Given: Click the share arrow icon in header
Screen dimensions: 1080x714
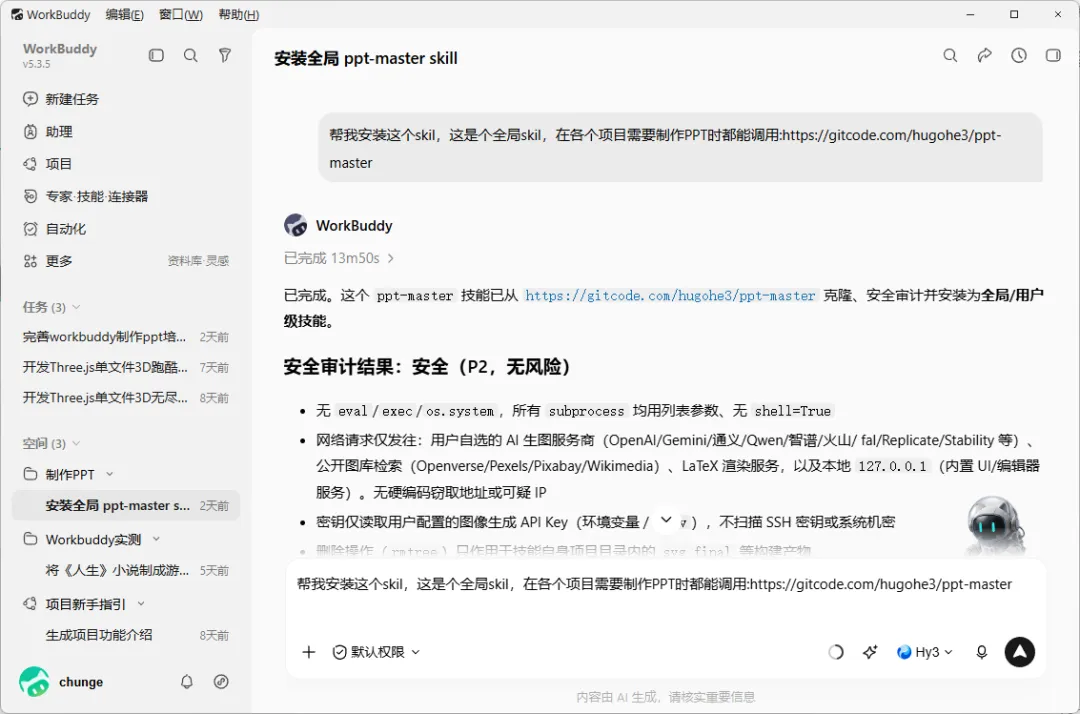Looking at the screenshot, I should 984,56.
